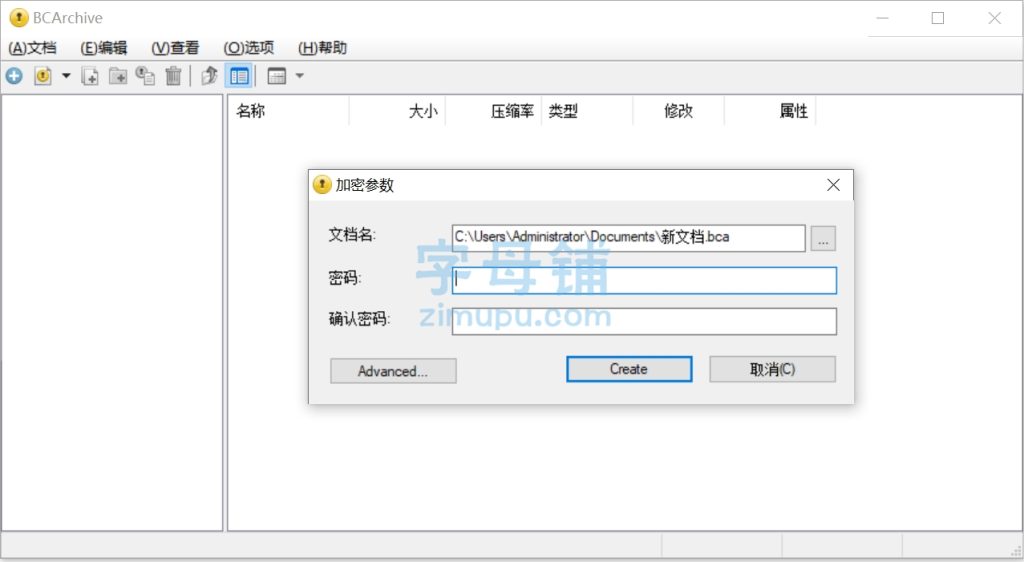Click the up one level folder icon

coord(209,76)
